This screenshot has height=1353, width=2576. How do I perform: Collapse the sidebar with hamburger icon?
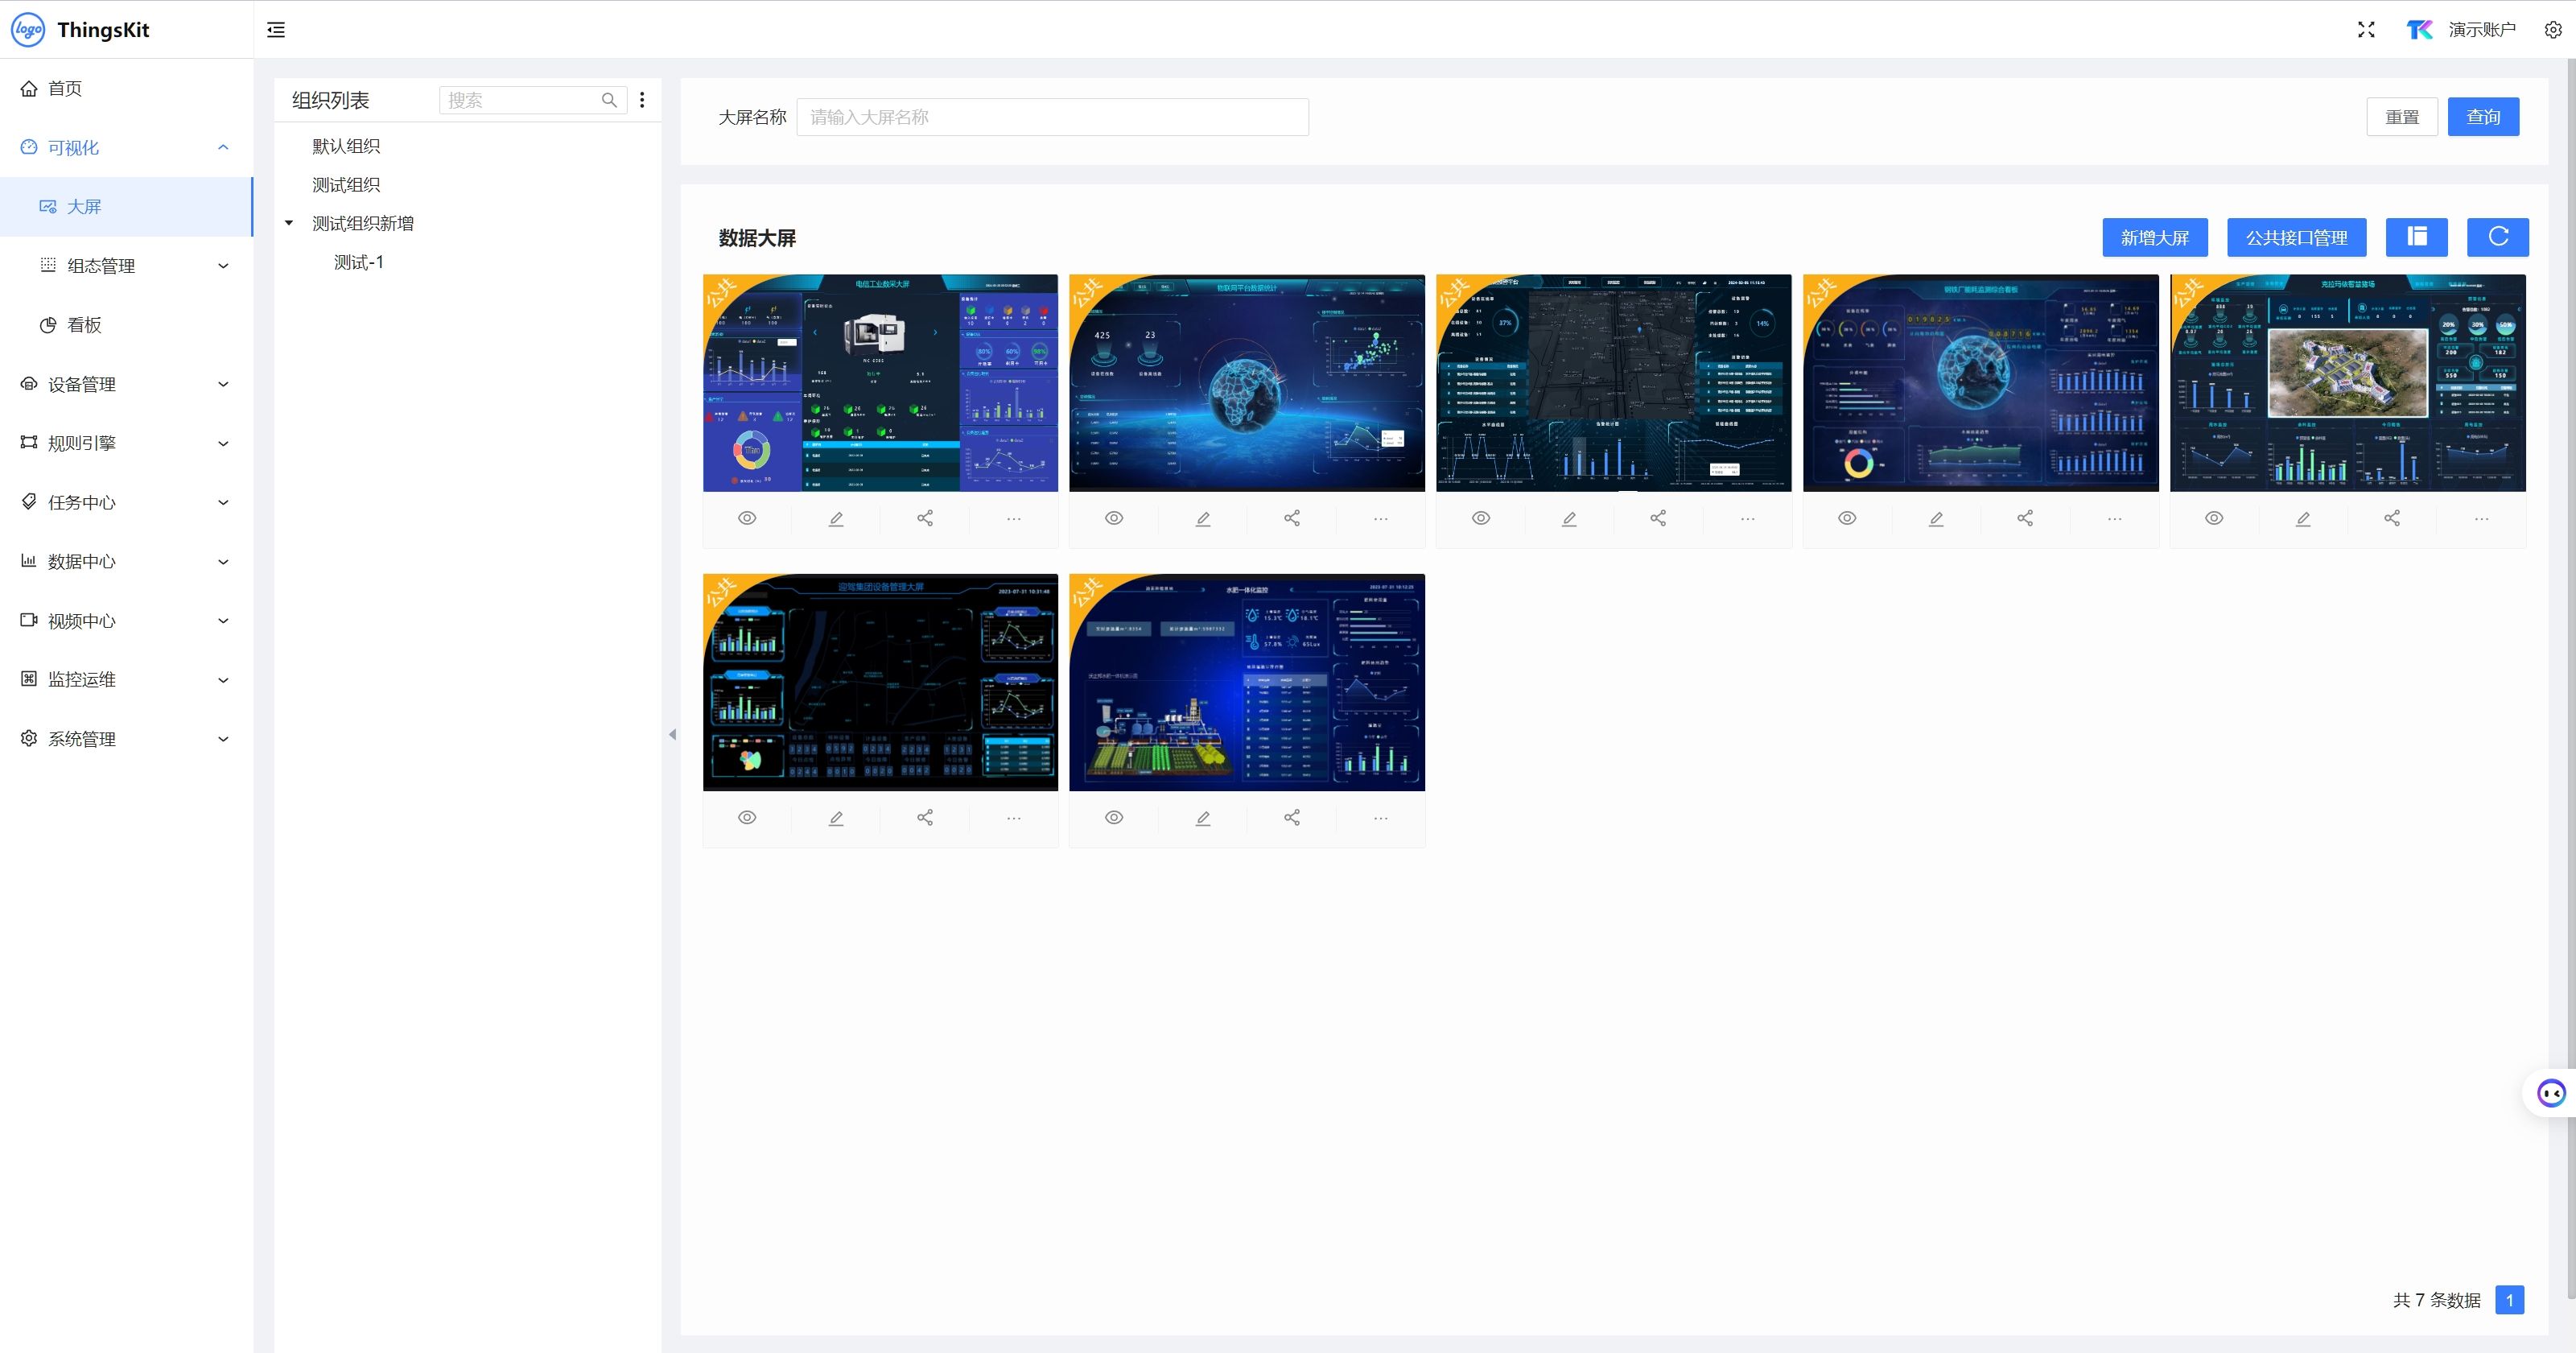coord(276,30)
